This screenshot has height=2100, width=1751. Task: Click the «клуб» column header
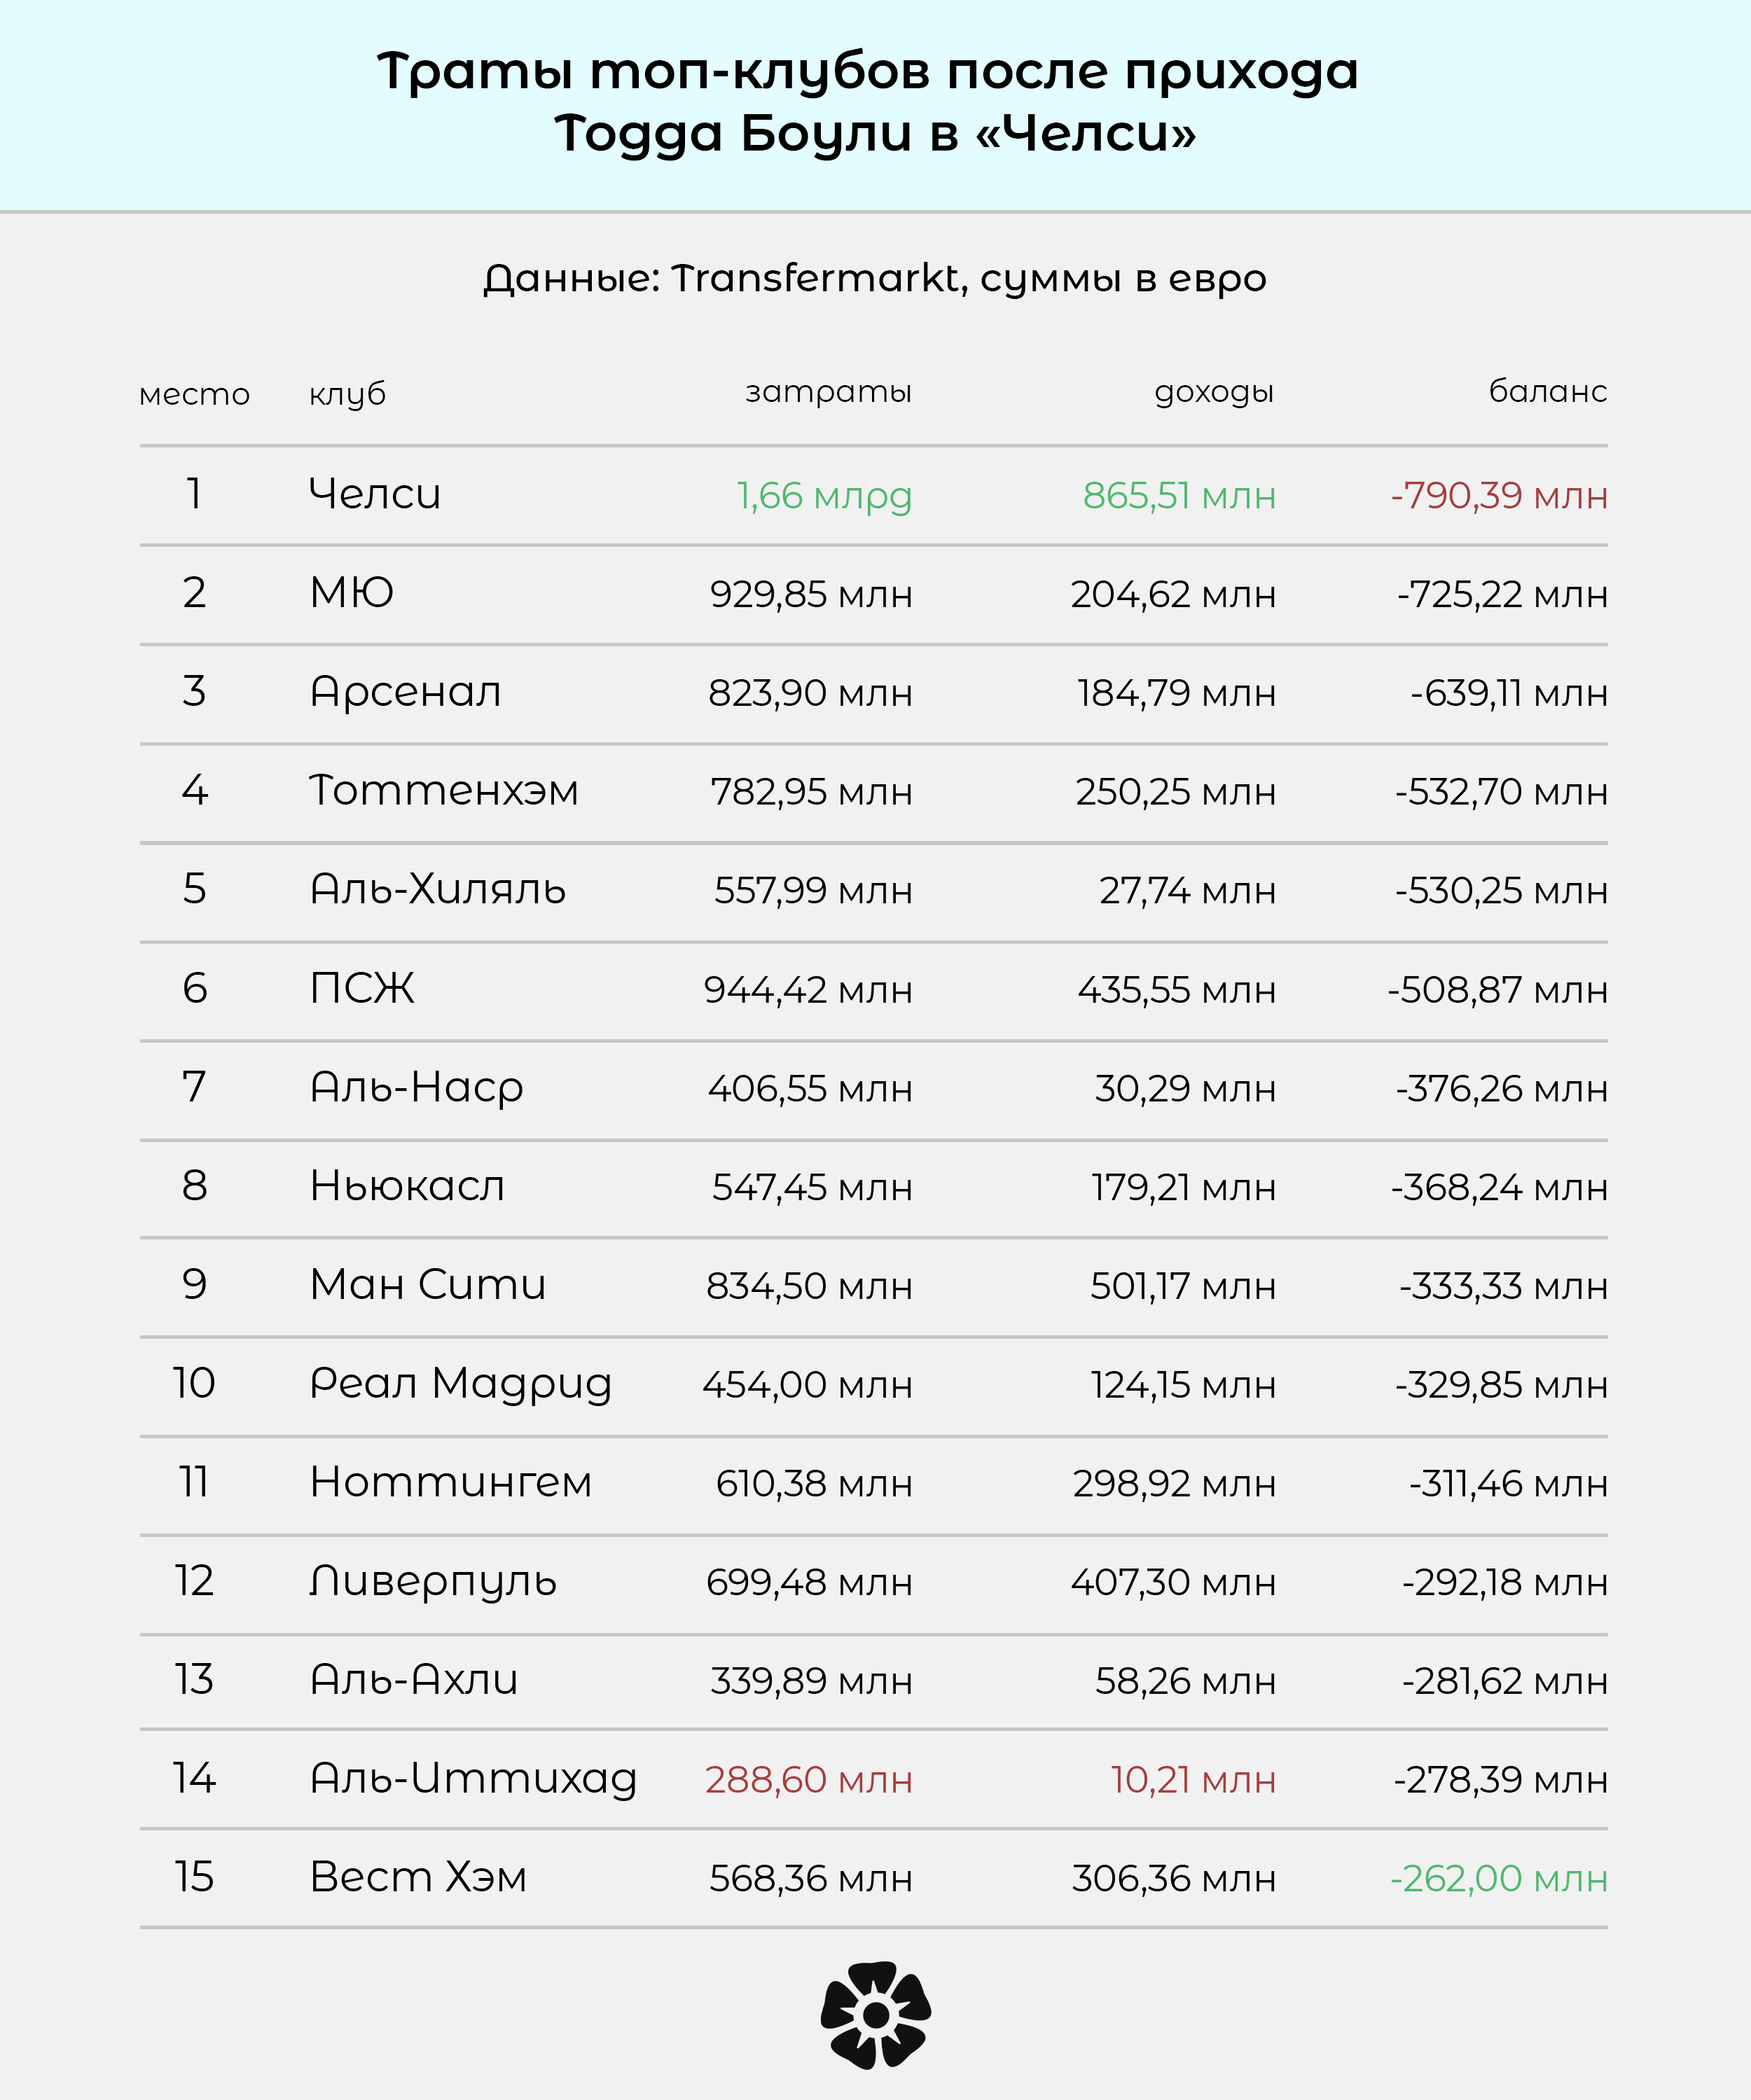tap(347, 394)
